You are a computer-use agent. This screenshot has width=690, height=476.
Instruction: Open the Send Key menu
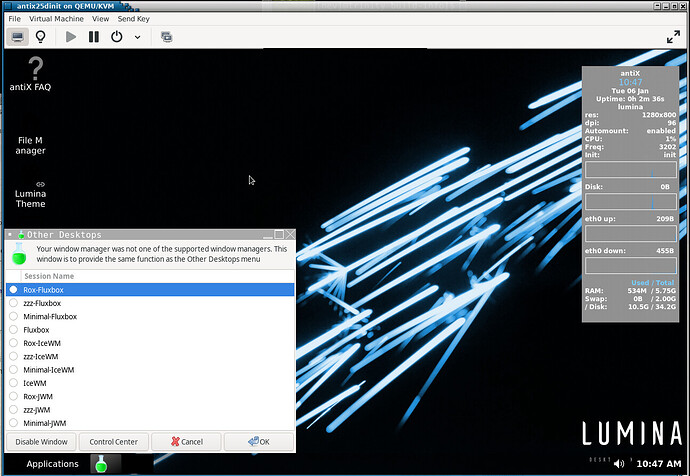coord(134,18)
